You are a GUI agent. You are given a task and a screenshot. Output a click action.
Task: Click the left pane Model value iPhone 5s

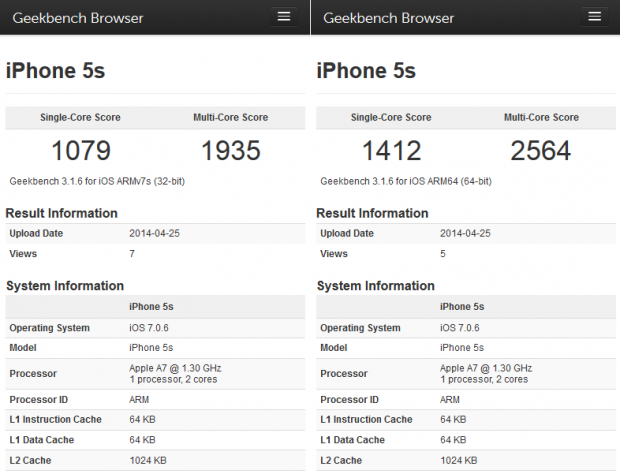(151, 348)
